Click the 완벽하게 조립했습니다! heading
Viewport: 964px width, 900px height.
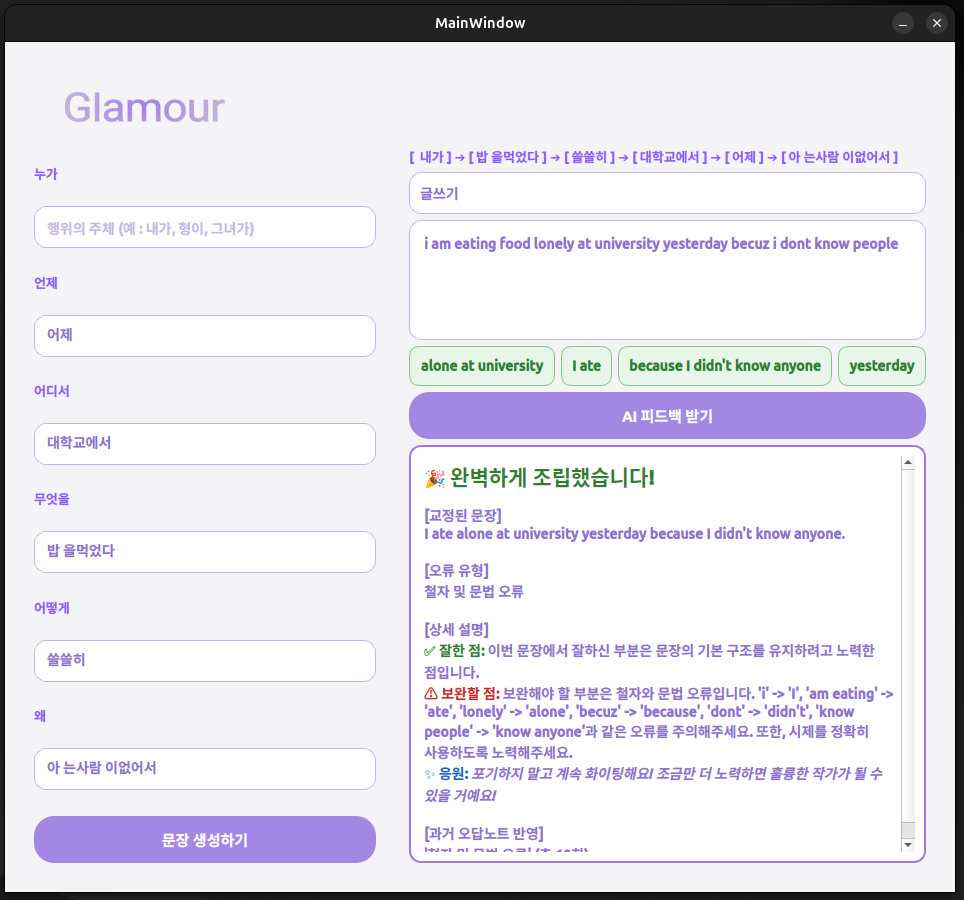552,477
